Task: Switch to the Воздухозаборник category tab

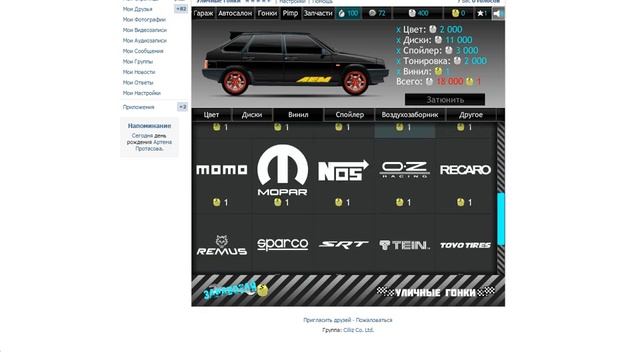Action: (410, 115)
